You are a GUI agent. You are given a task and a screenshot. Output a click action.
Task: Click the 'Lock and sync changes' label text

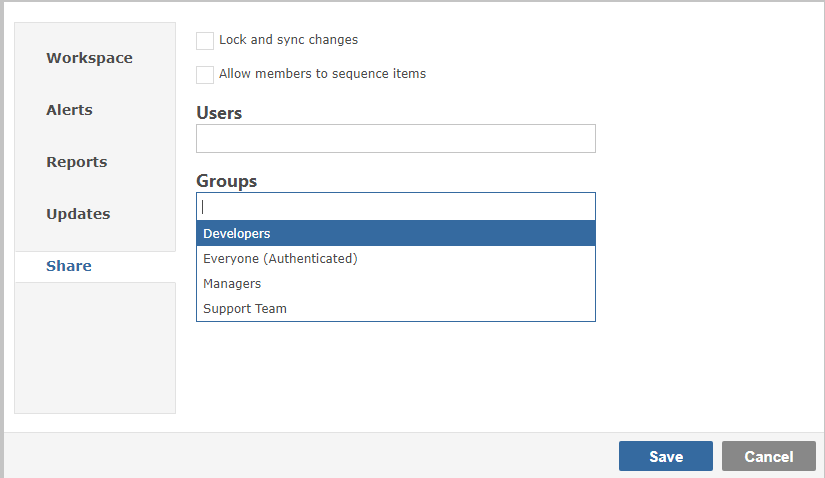tap(288, 40)
